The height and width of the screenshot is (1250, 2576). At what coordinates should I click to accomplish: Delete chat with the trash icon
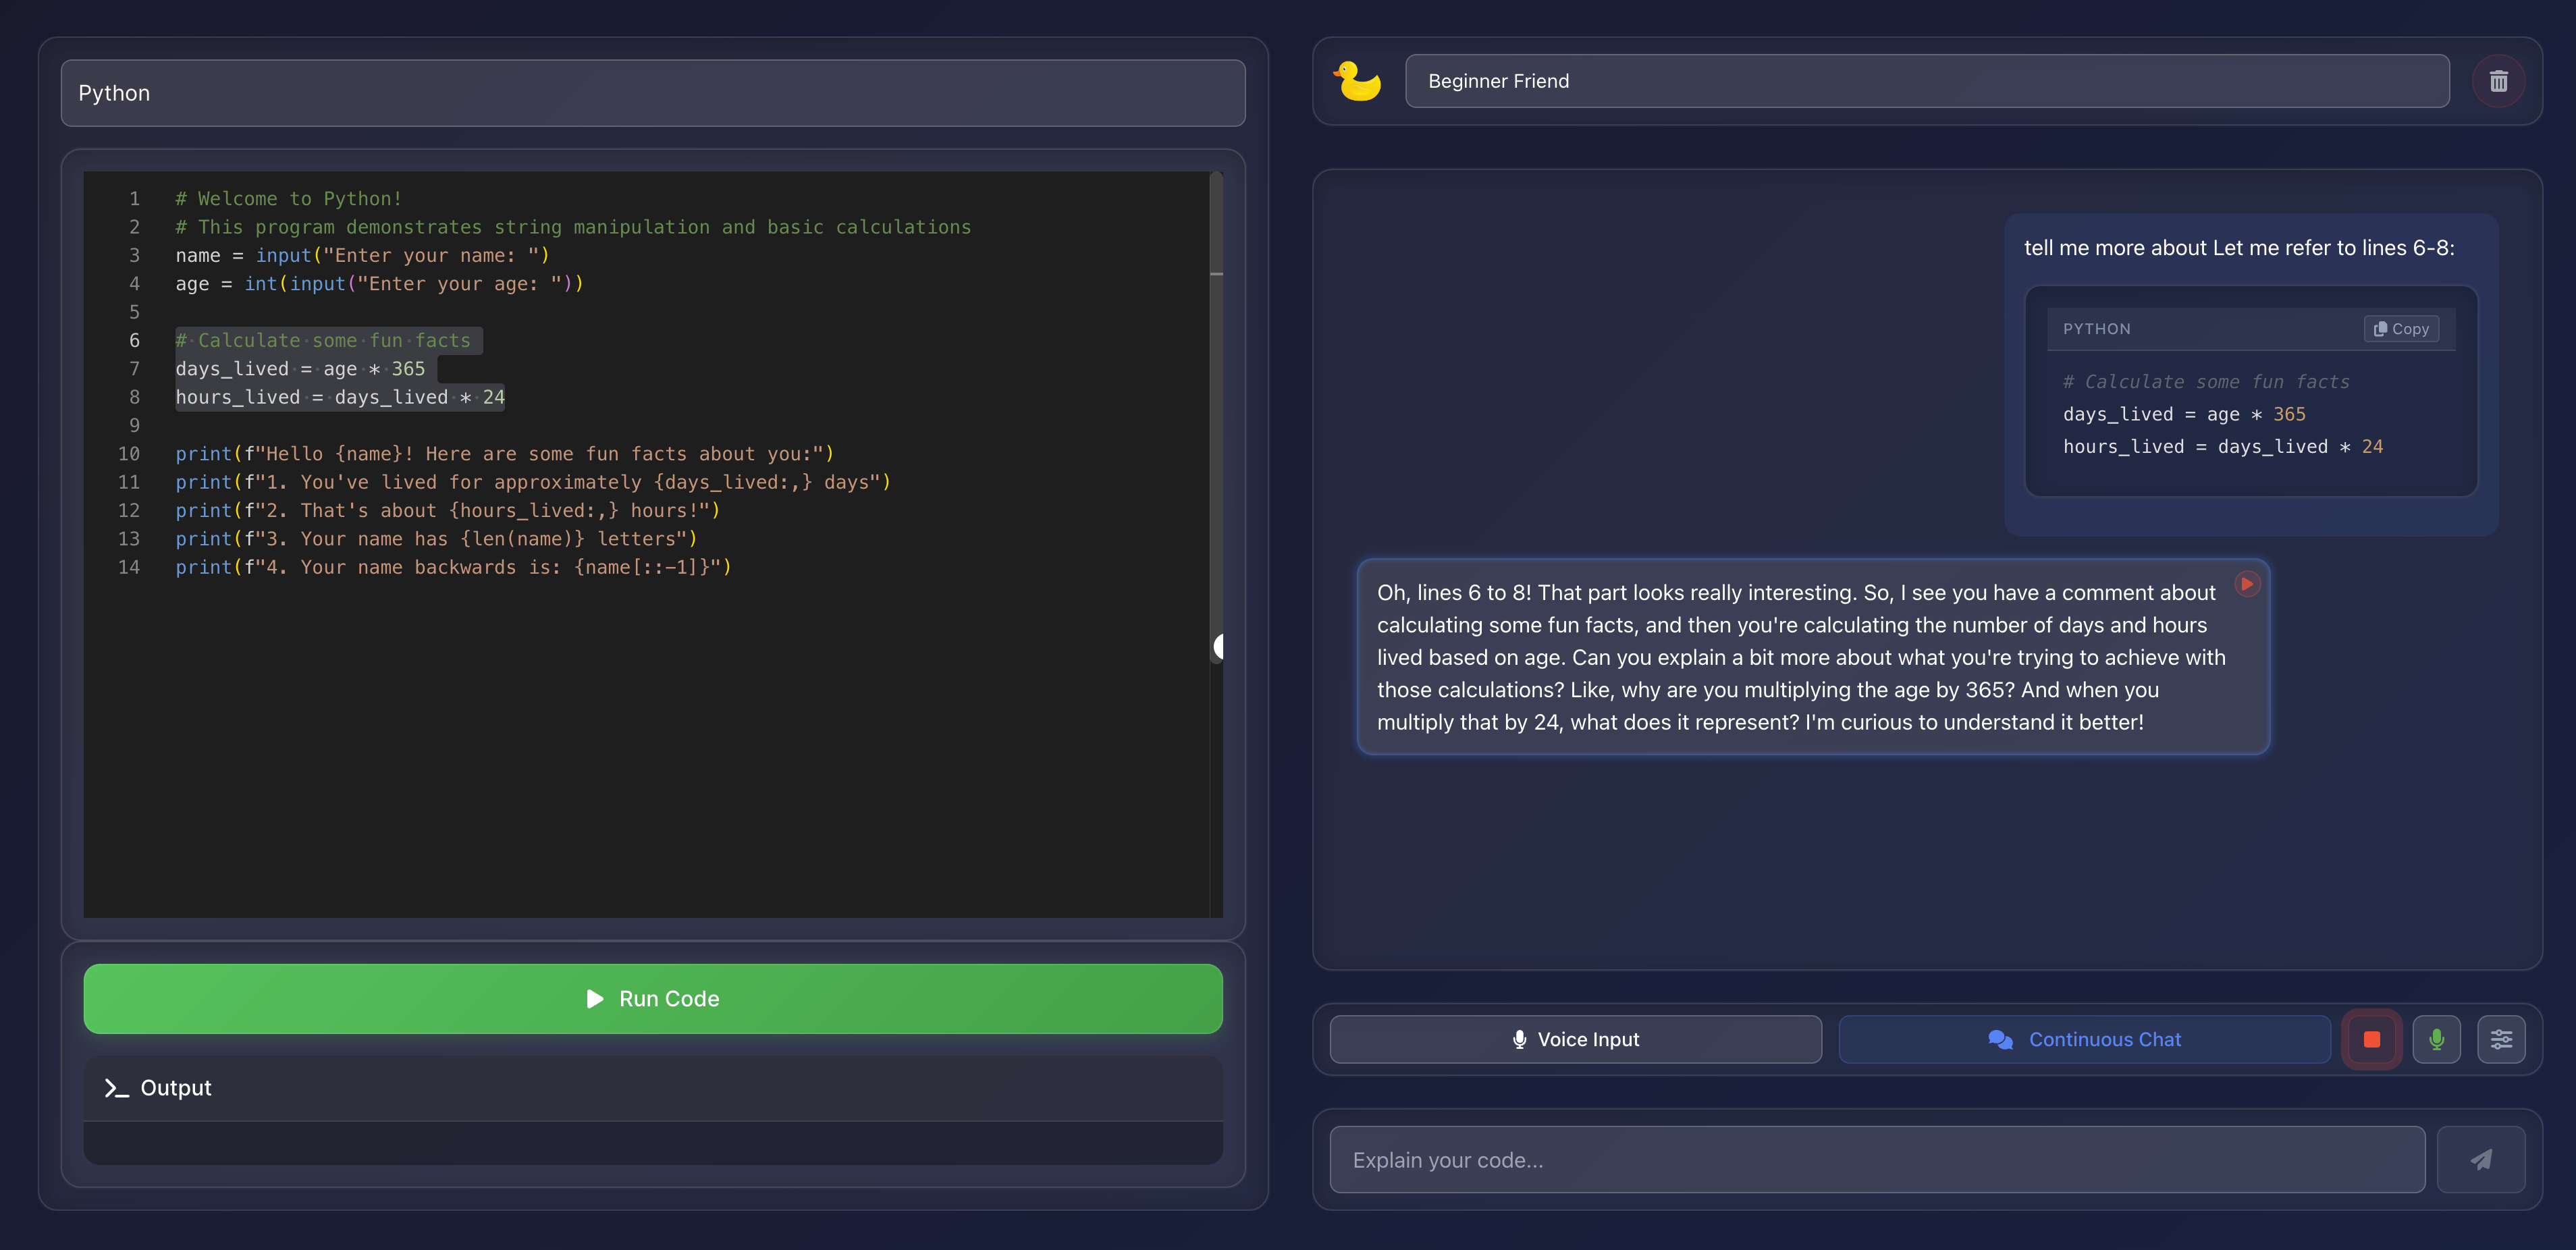pyautogui.click(x=2498, y=81)
